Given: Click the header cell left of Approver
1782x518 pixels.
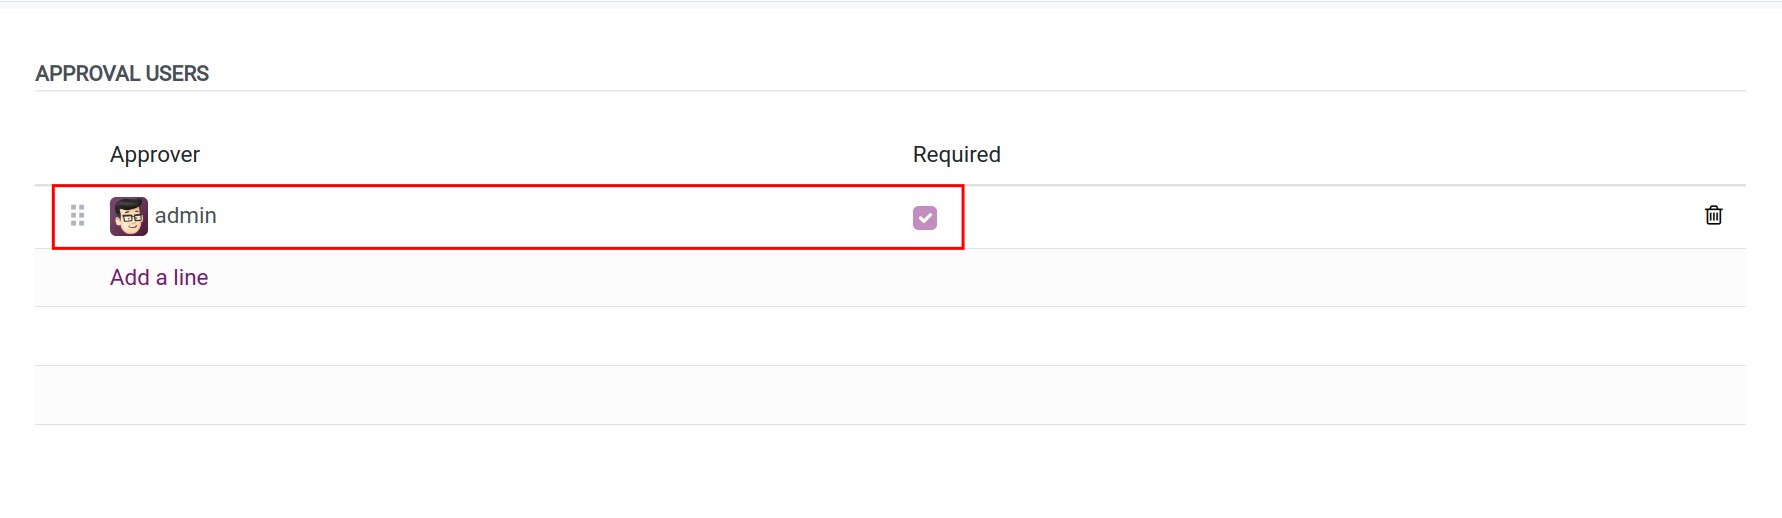Looking at the screenshot, I should (72, 155).
